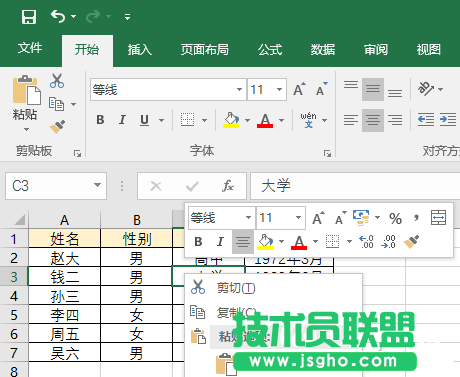Switch to the 视图 tab
The height and width of the screenshot is (377, 460).
point(429,50)
